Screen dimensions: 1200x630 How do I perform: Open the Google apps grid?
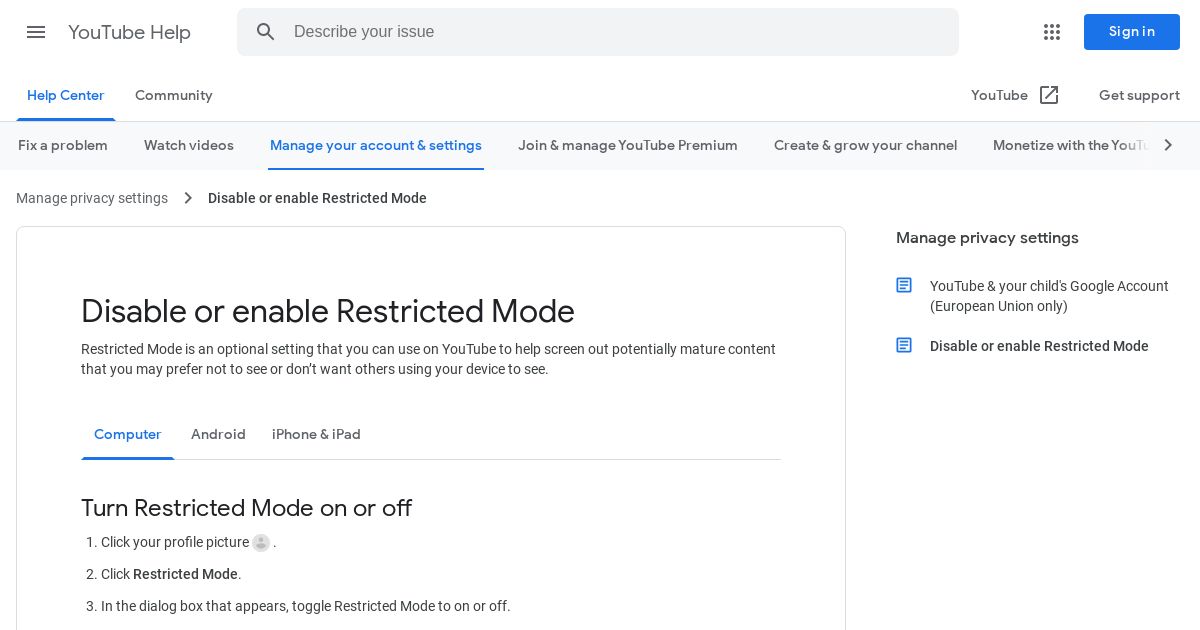[x=1052, y=32]
